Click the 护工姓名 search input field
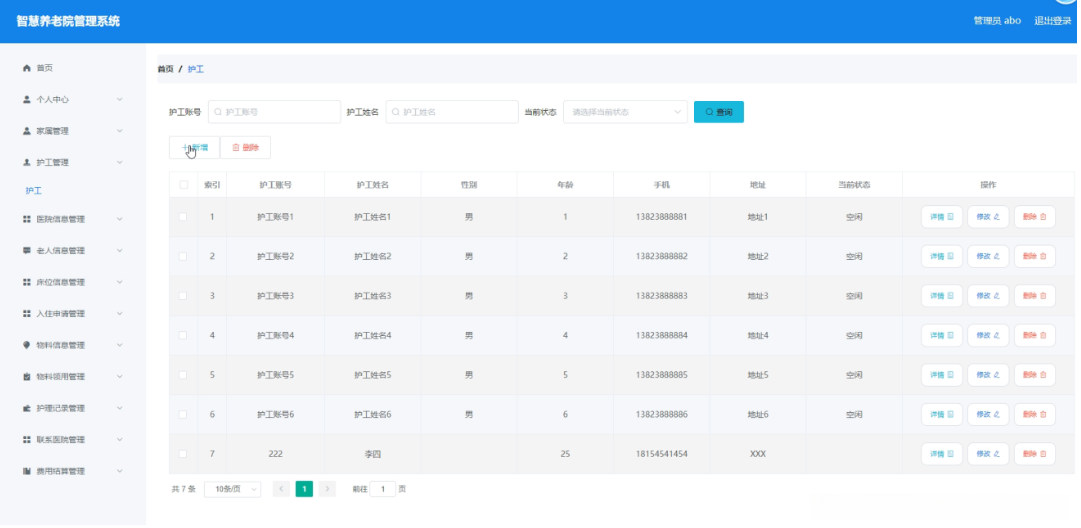The width and height of the screenshot is (1081, 528). pyautogui.click(x=452, y=112)
